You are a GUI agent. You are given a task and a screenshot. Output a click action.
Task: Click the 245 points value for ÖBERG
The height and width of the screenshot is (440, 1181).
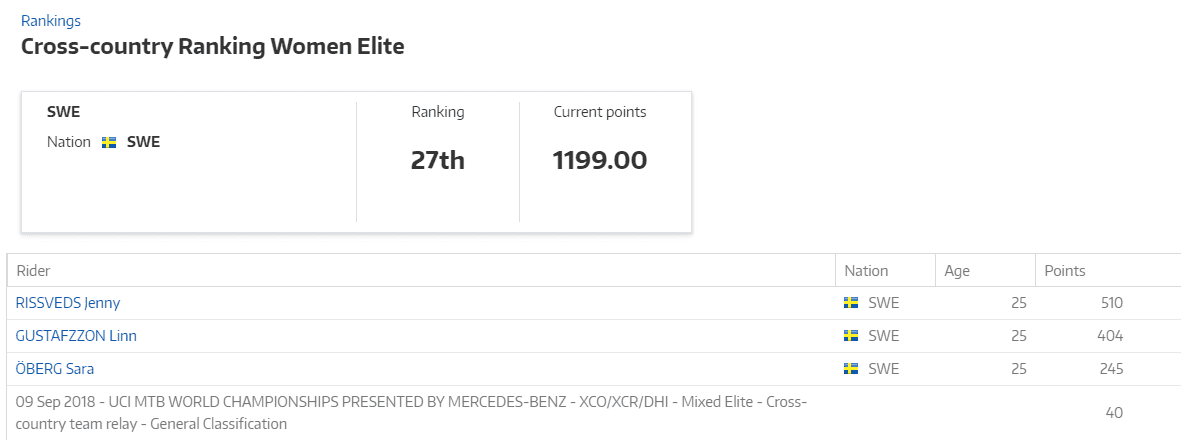click(x=1111, y=369)
